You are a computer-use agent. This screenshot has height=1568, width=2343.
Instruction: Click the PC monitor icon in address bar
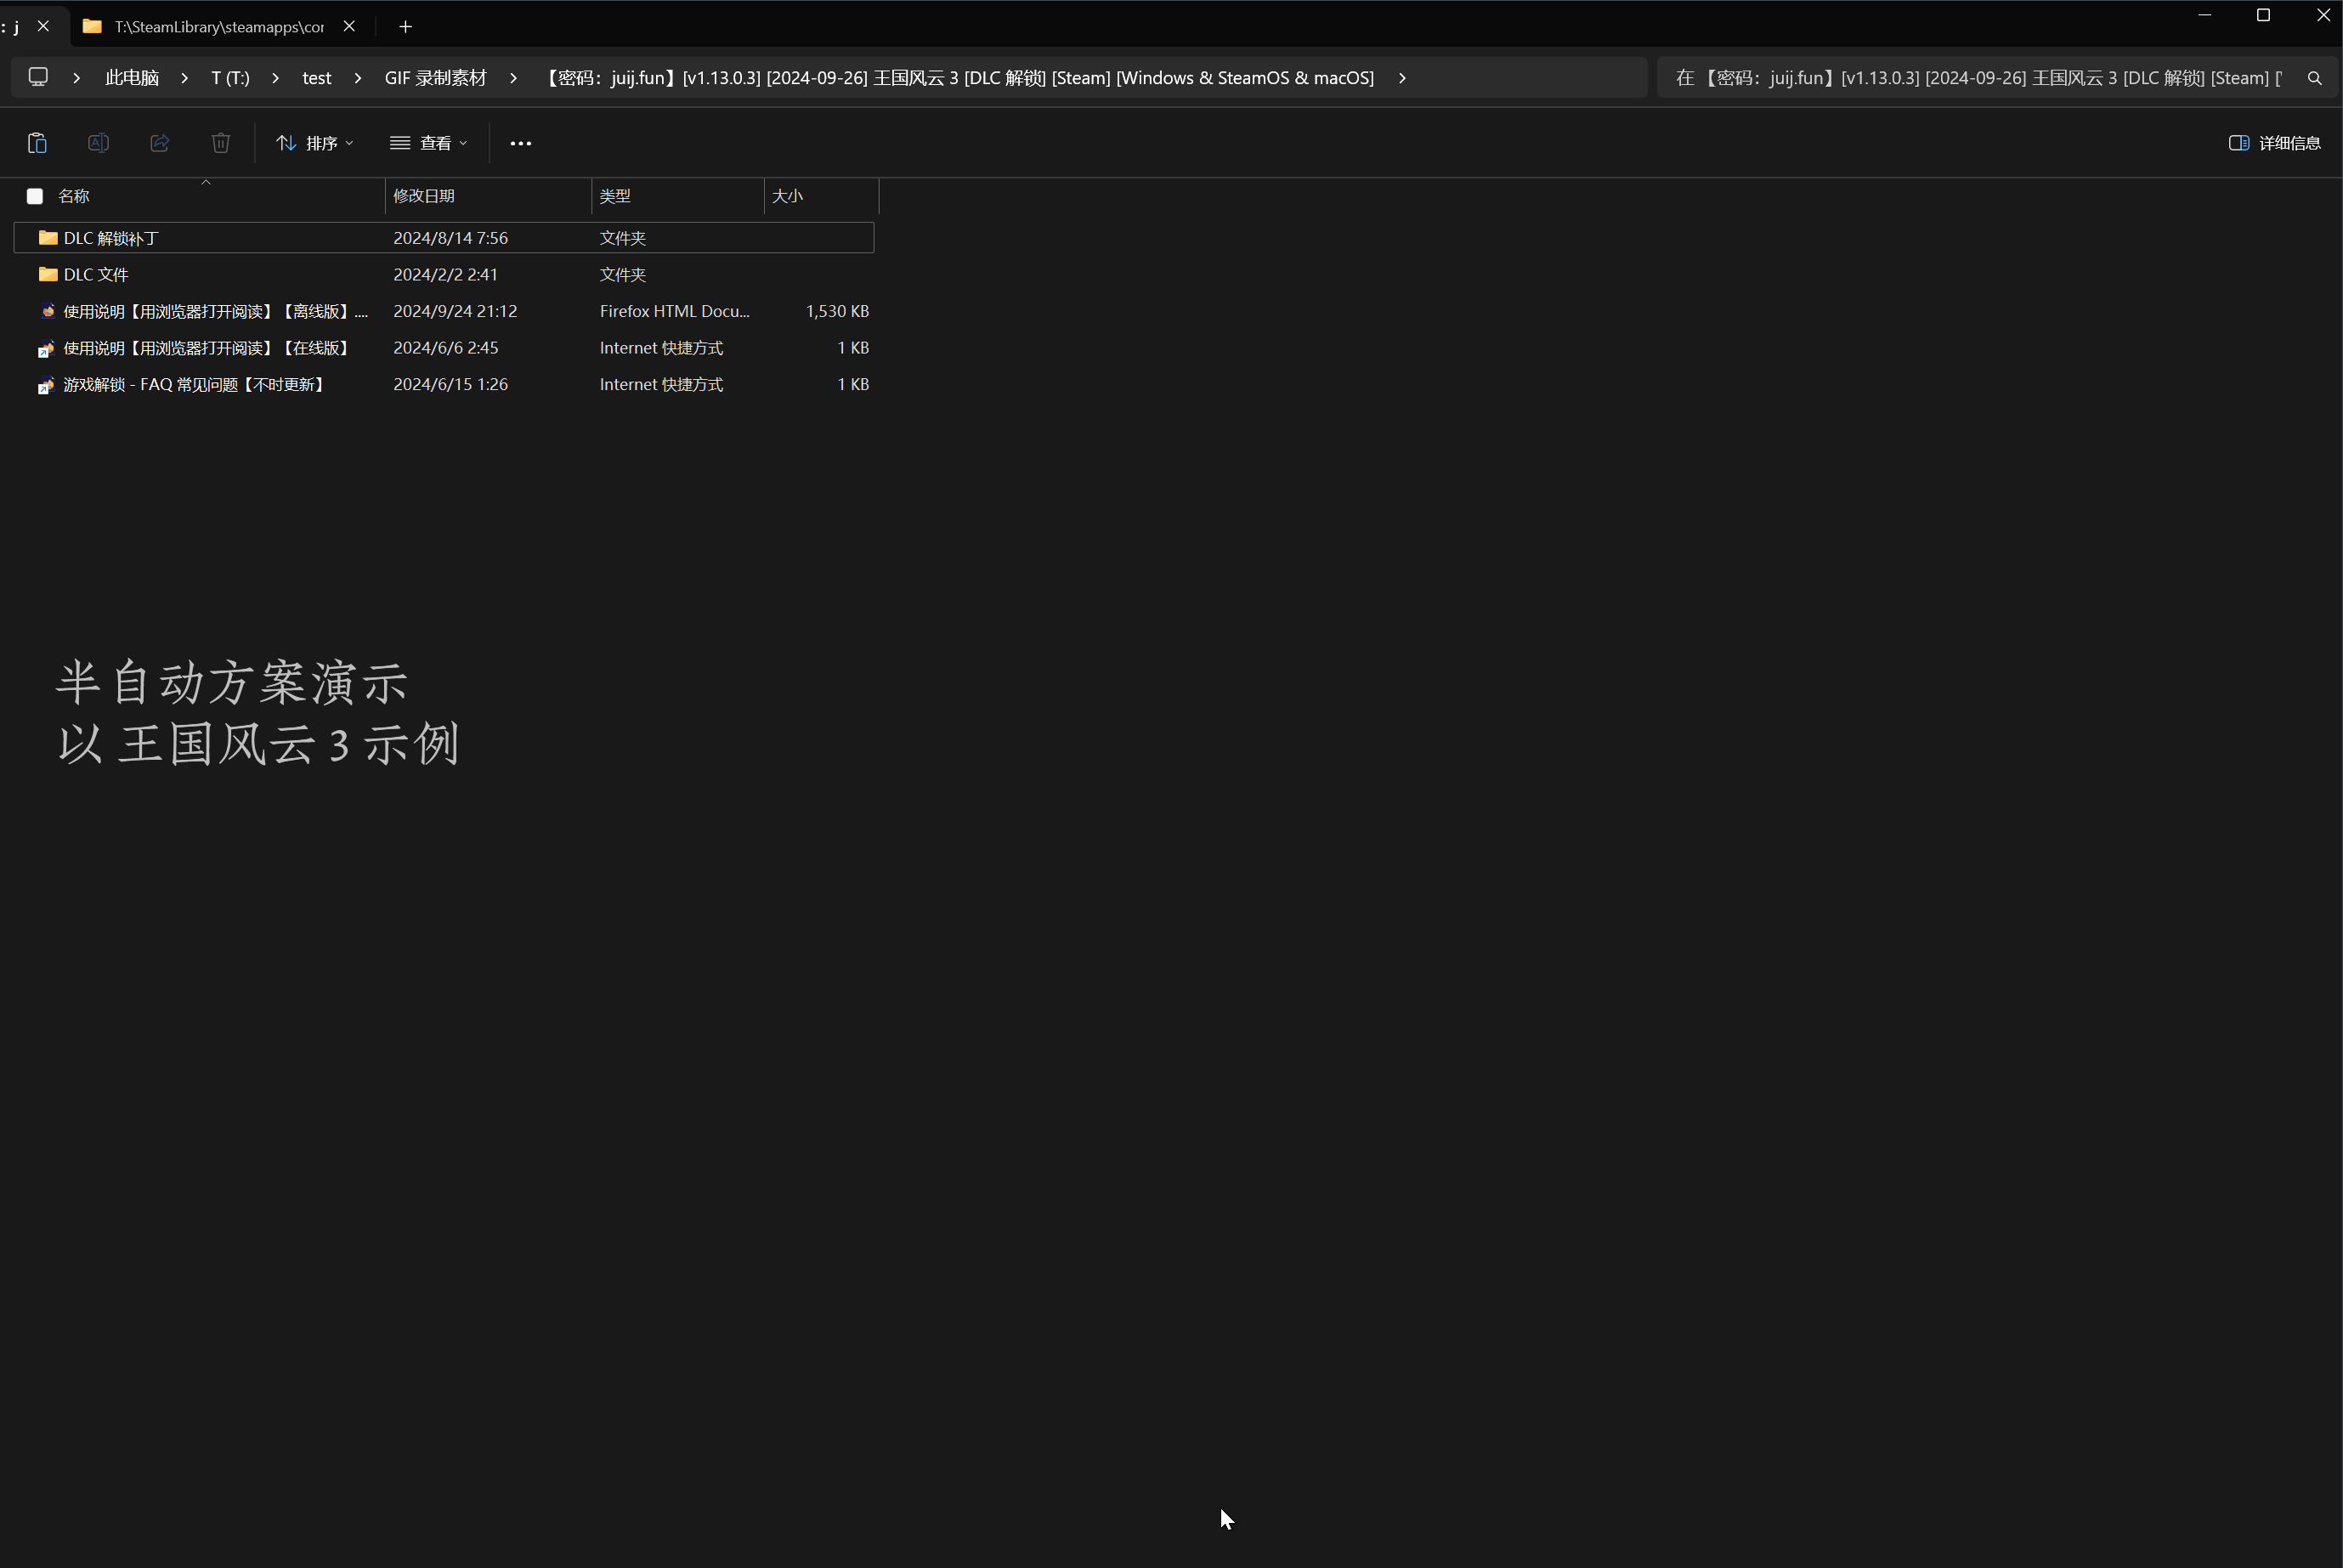(x=38, y=77)
